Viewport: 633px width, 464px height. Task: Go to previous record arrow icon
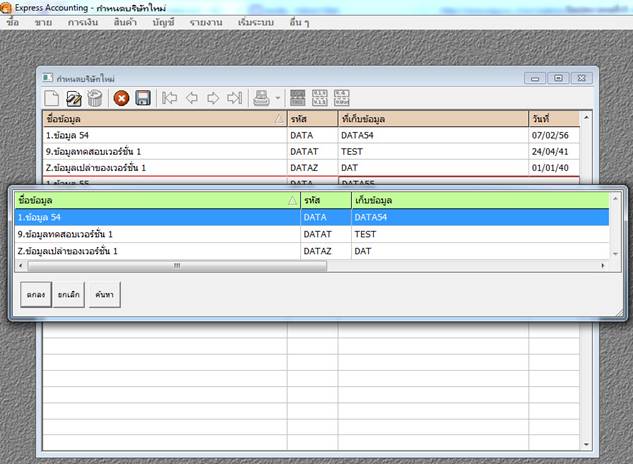(192, 98)
